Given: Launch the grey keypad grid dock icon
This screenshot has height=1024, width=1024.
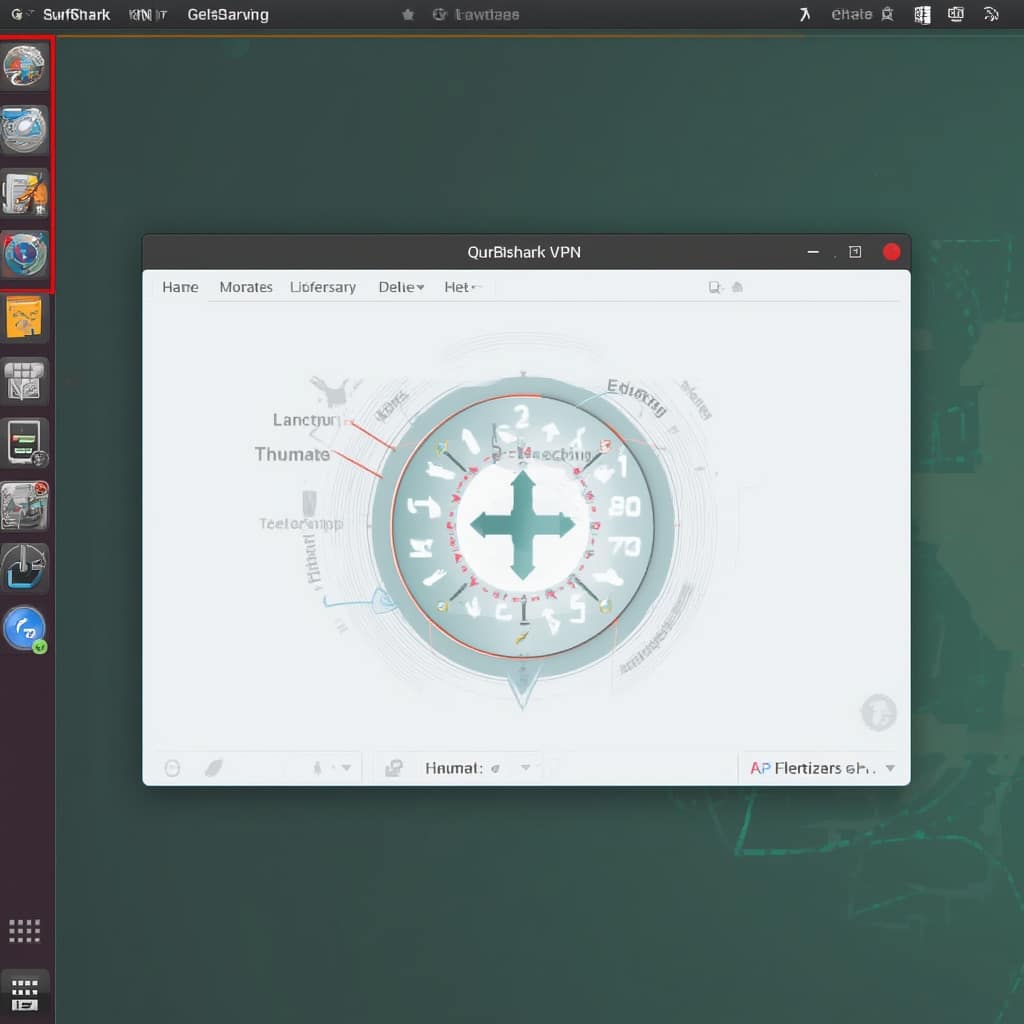Looking at the screenshot, I should tap(24, 380).
